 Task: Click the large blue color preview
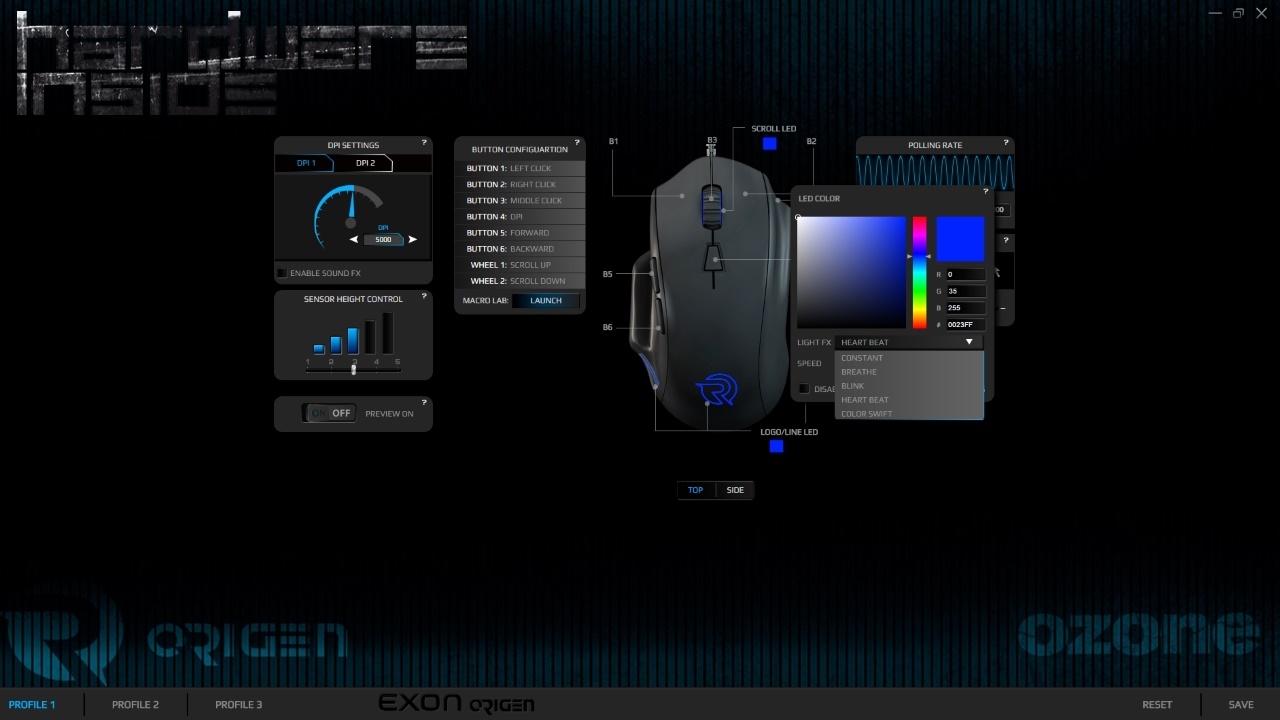coord(961,240)
